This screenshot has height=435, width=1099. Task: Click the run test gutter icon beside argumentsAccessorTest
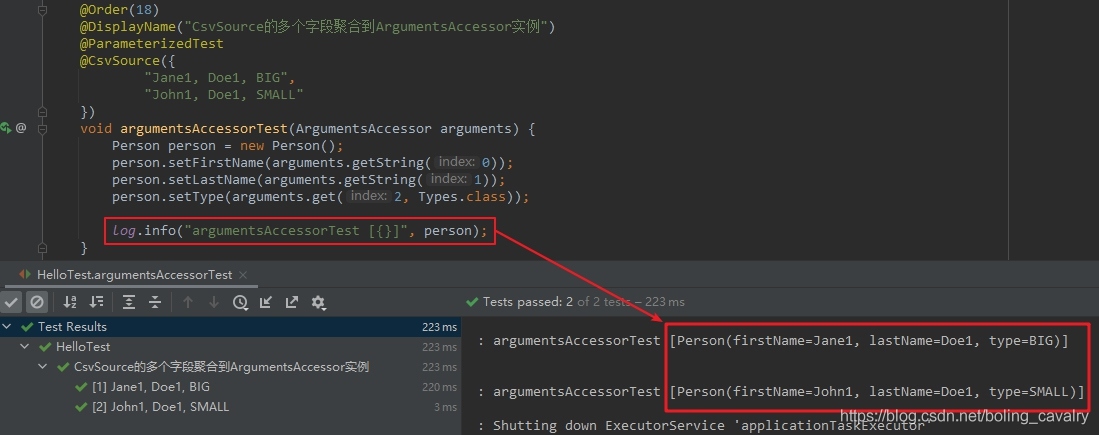[6, 128]
